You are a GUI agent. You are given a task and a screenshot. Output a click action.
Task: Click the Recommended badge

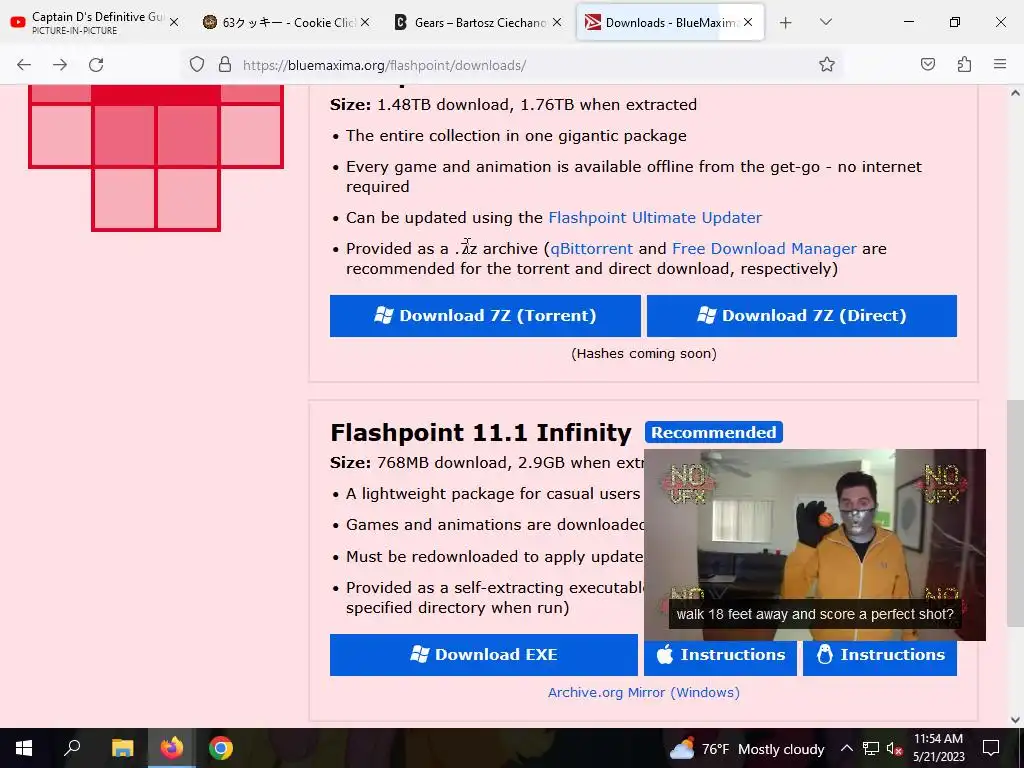point(714,432)
